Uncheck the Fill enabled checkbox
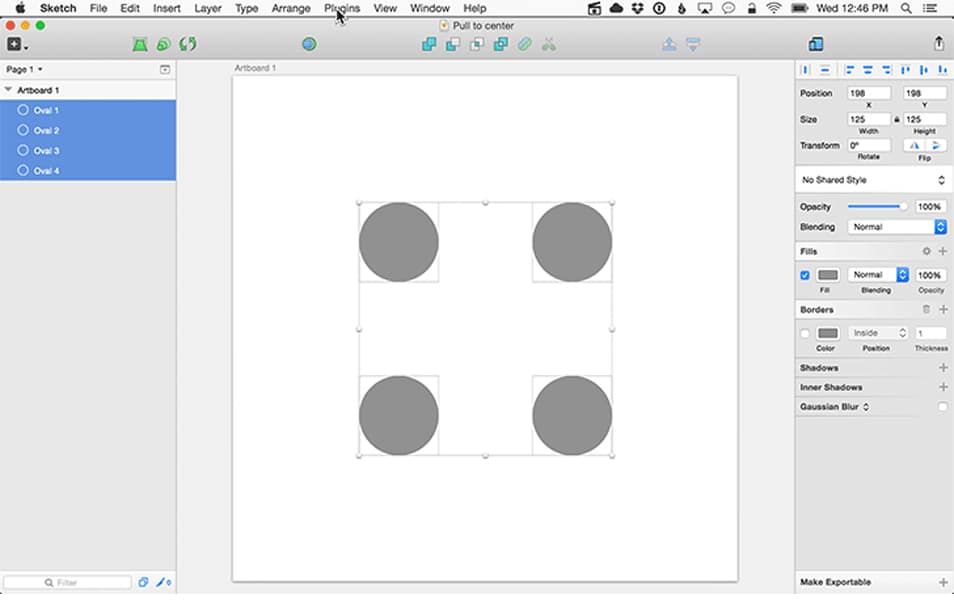The height and width of the screenshot is (600, 954). pyautogui.click(x=804, y=275)
